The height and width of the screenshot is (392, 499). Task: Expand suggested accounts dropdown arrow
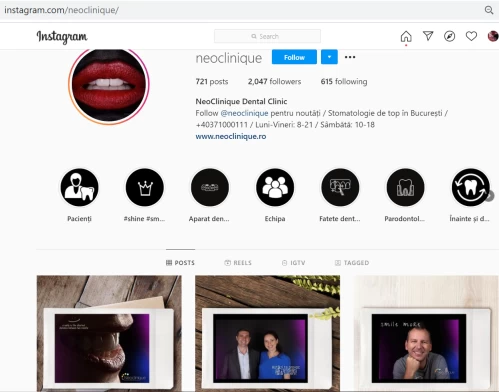coord(329,57)
